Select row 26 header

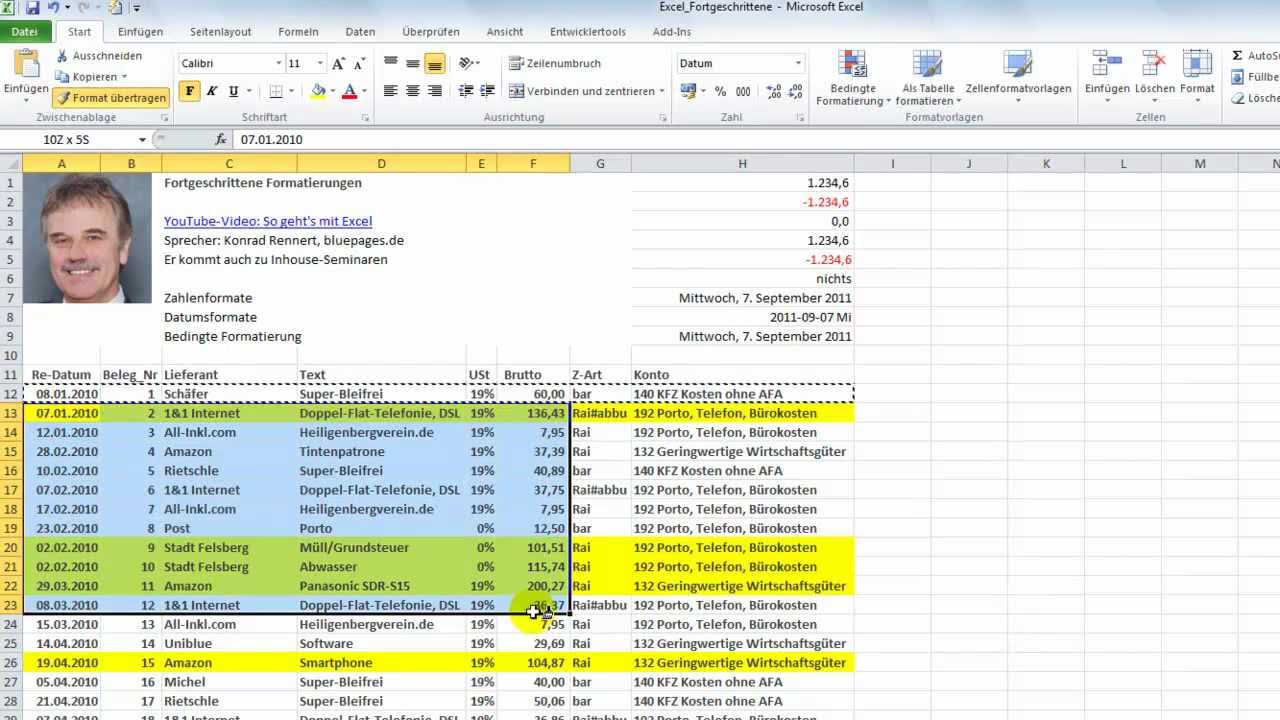coord(11,663)
